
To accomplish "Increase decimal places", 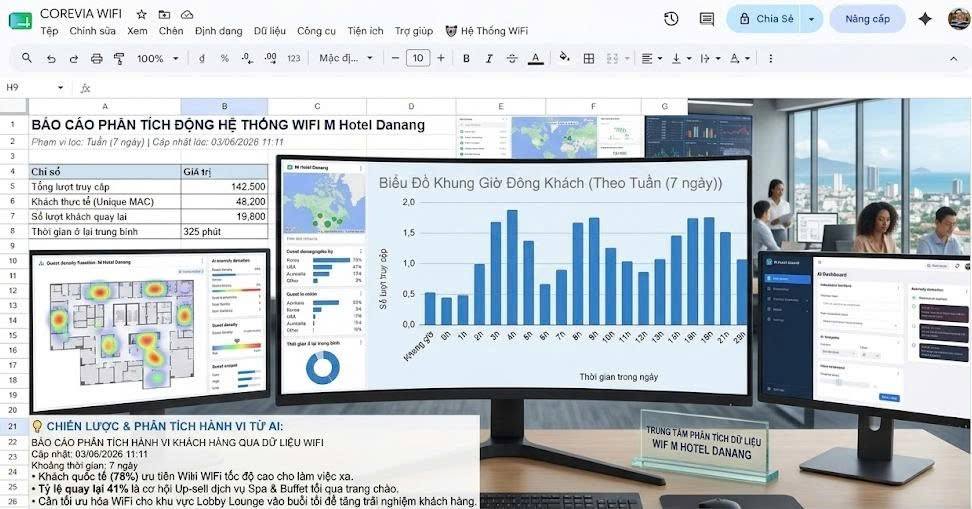I will [x=270, y=58].
